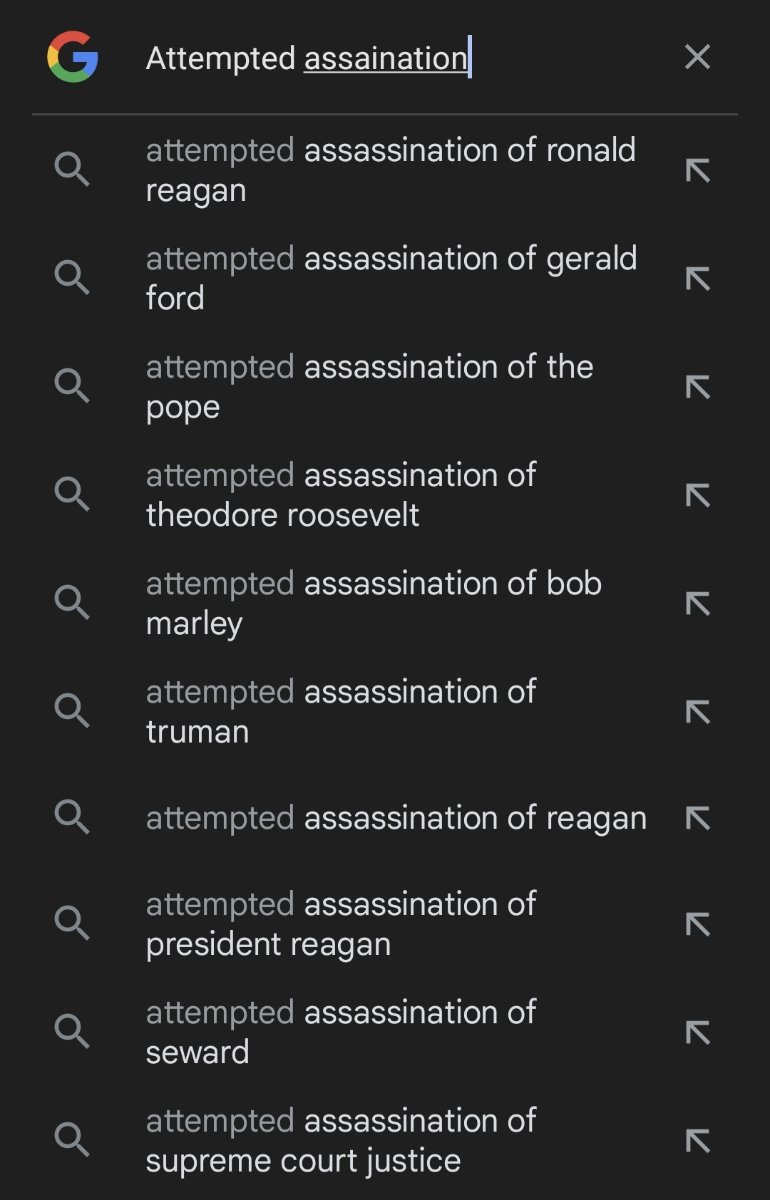Screen dimensions: 770x1200
Task: Pick the "supreme court justice" suggestion
Action: click(x=340, y=1140)
